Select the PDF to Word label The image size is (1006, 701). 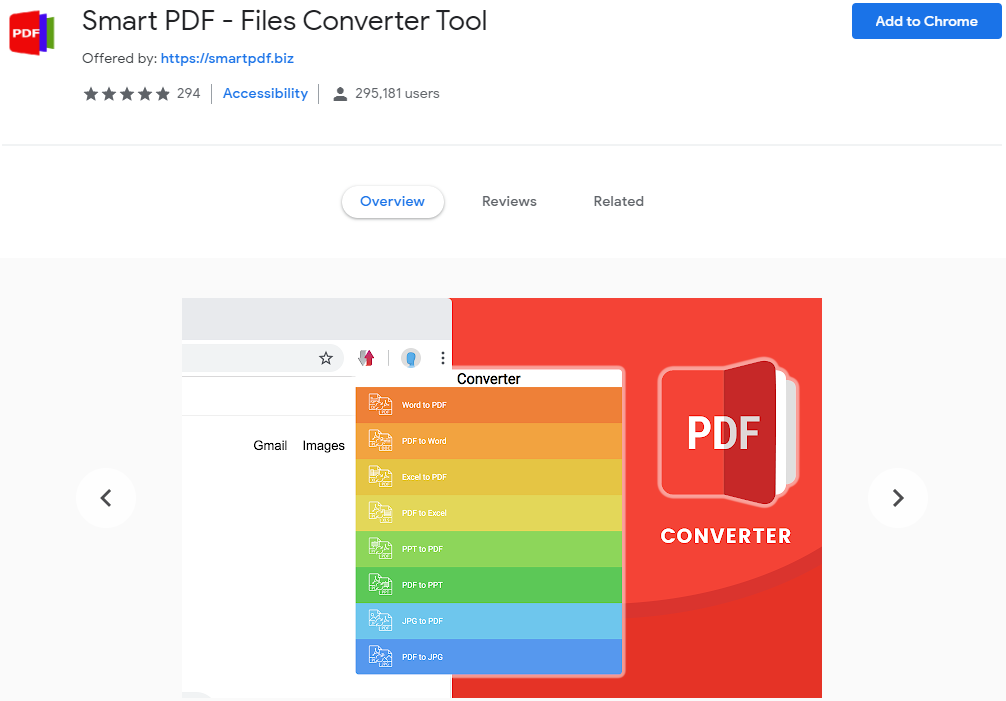424,441
